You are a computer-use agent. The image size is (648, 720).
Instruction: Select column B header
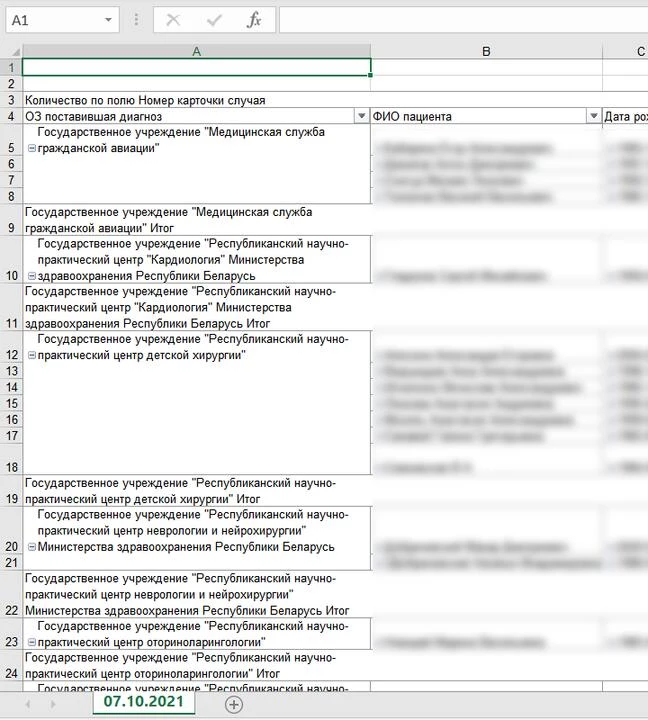[x=485, y=51]
